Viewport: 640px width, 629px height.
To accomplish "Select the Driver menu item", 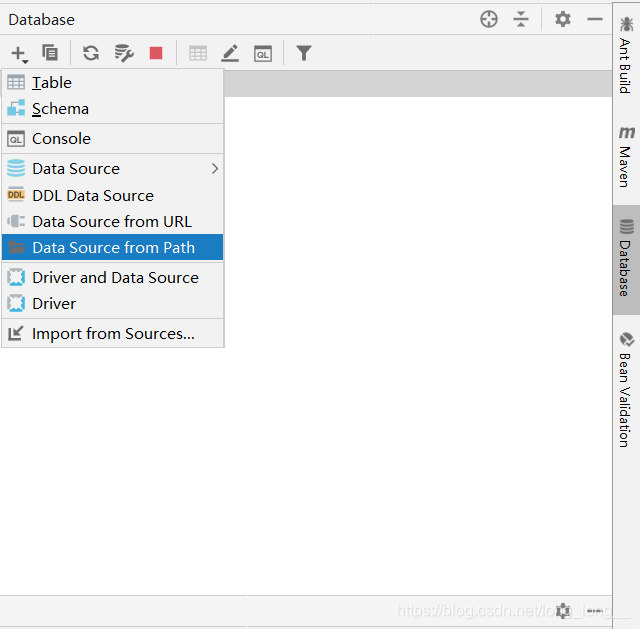I will click(113, 304).
